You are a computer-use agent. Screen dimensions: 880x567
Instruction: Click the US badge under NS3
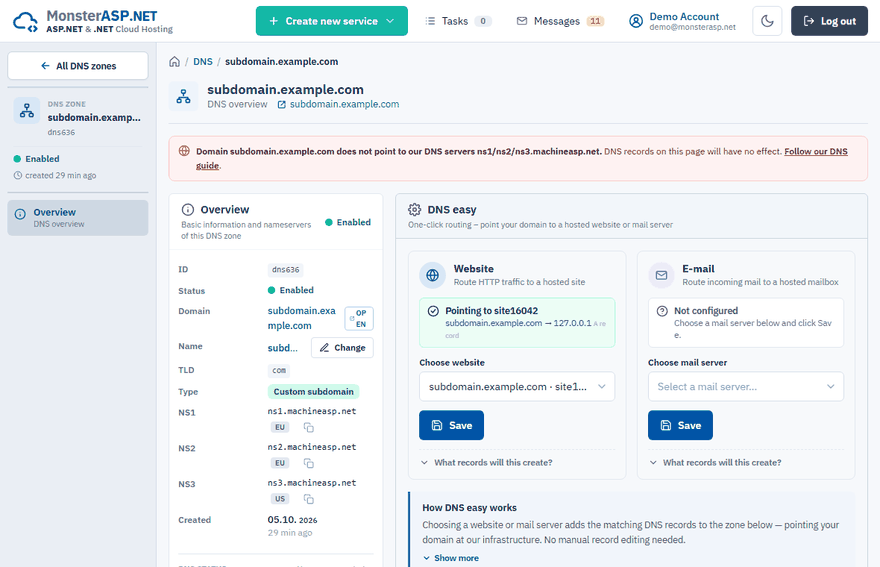[x=280, y=499]
